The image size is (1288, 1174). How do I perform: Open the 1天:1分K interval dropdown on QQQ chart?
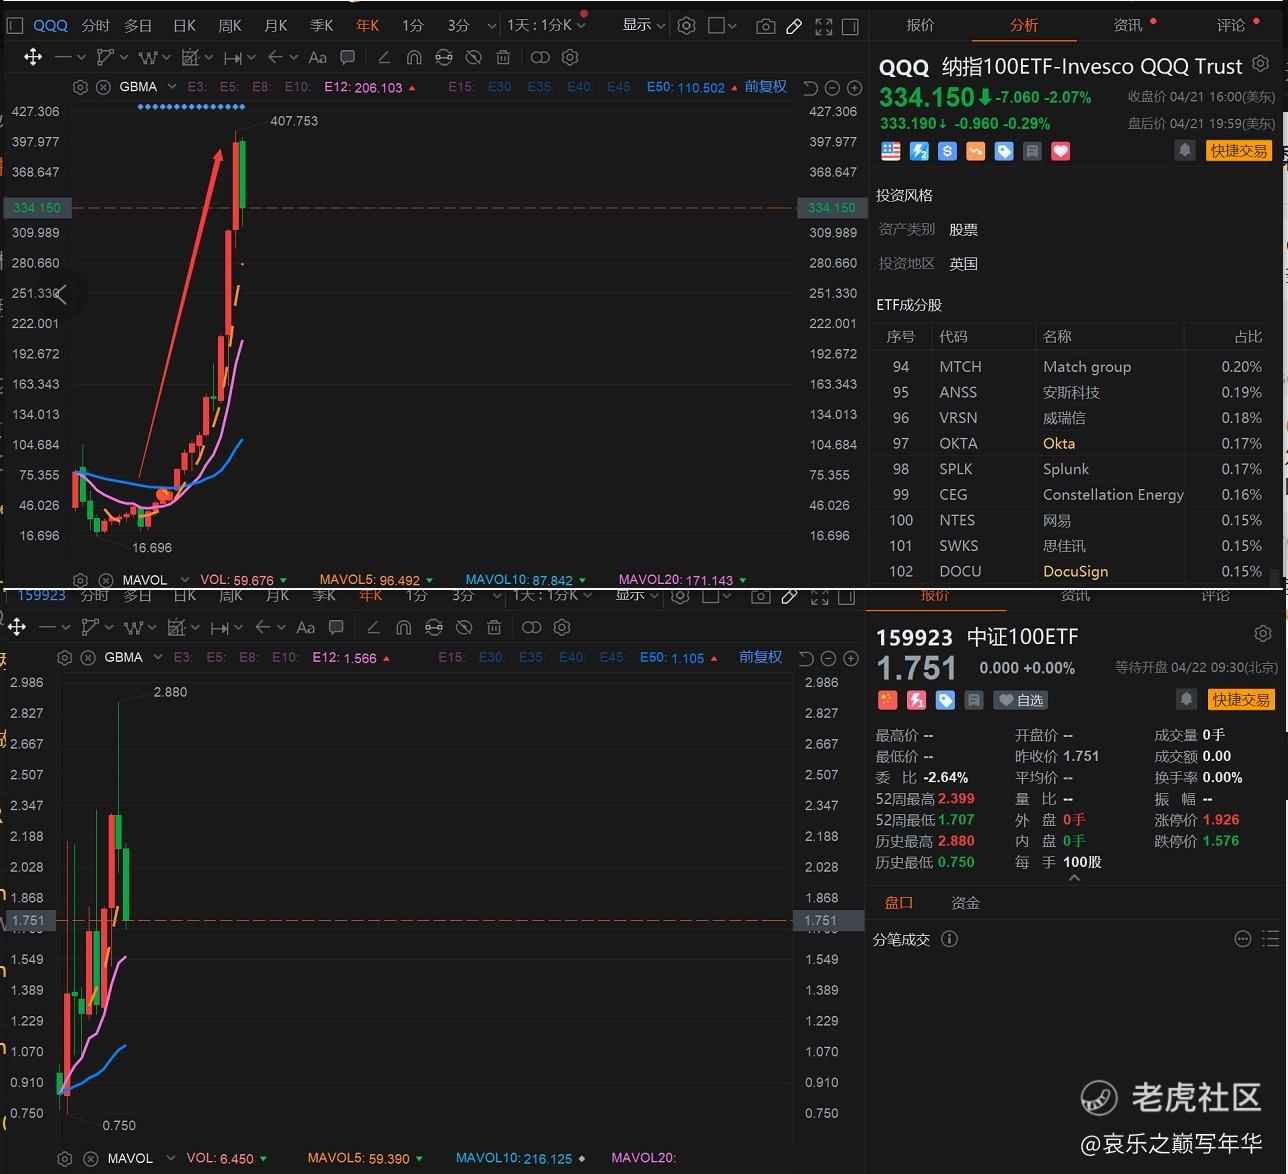click(547, 25)
